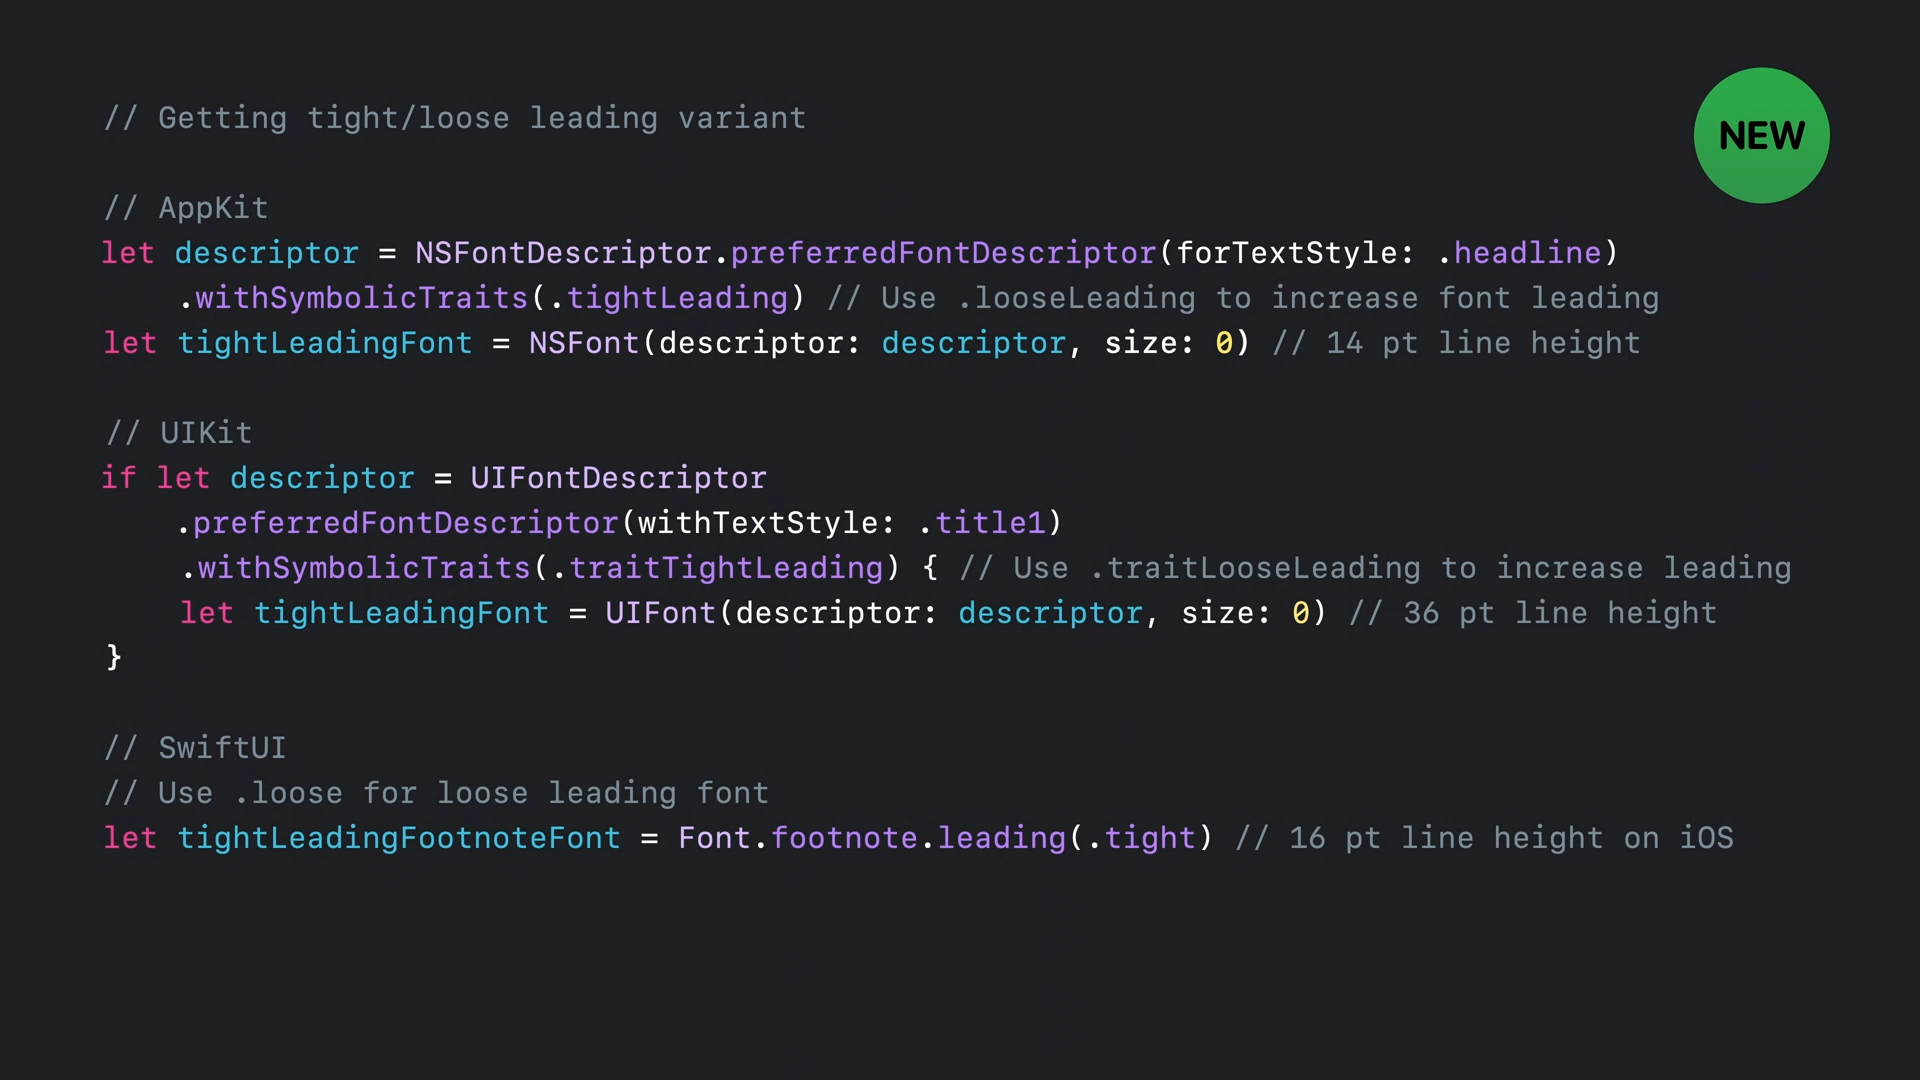This screenshot has height=1080, width=1920.
Task: Click the tightLeadingFootnoteFont variable name
Action: click(x=399, y=838)
